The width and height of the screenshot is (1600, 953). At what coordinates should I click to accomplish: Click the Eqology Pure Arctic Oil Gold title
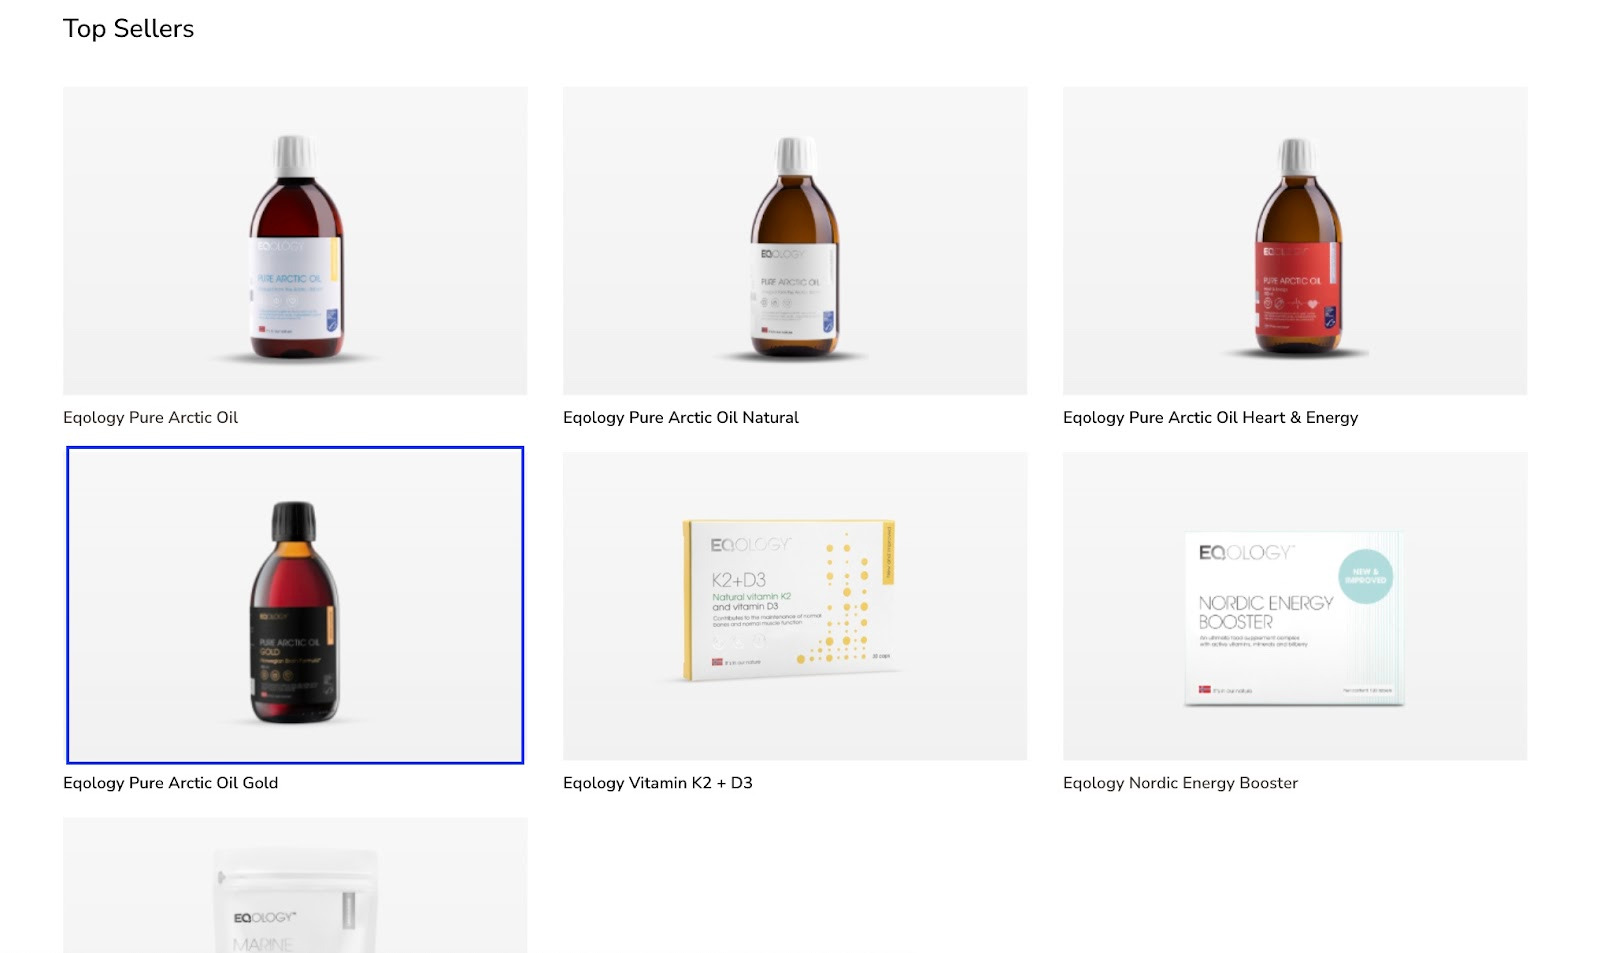pos(171,783)
